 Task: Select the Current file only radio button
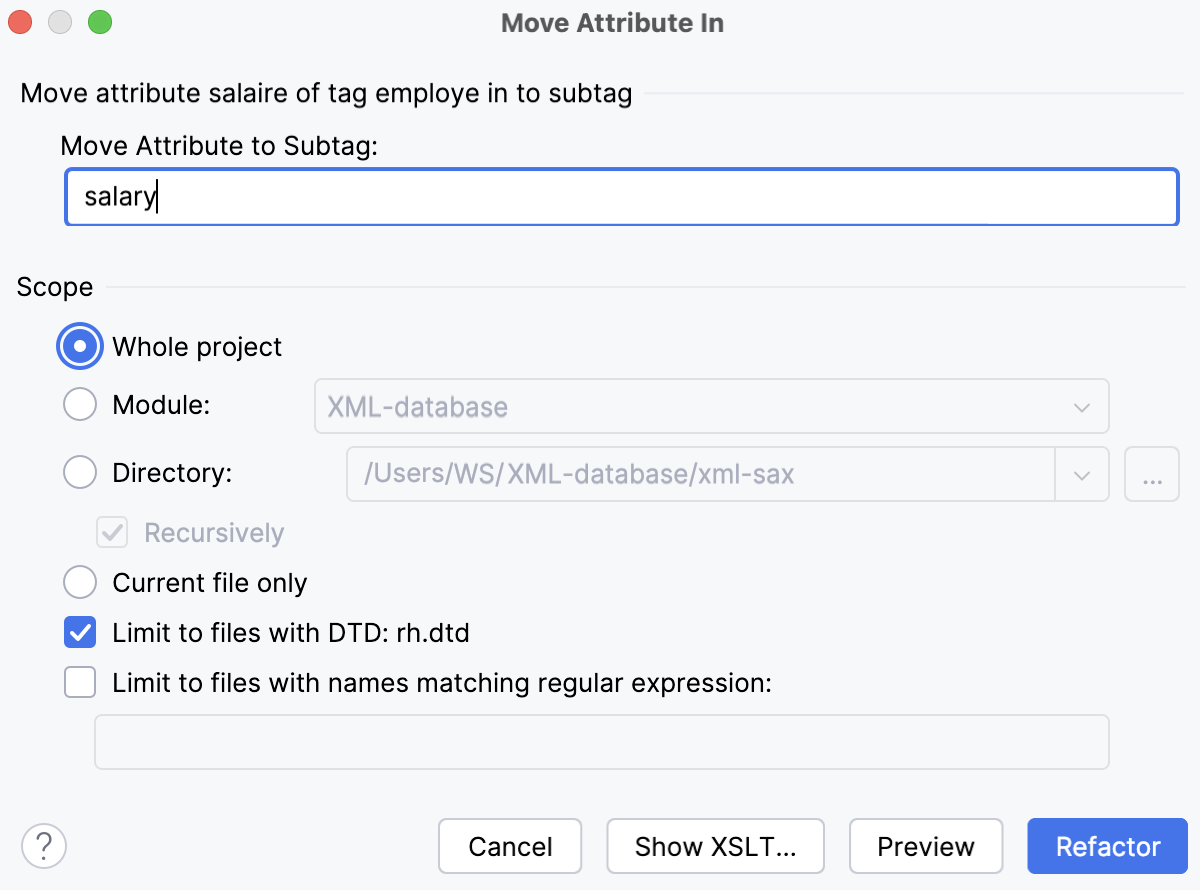[79, 582]
